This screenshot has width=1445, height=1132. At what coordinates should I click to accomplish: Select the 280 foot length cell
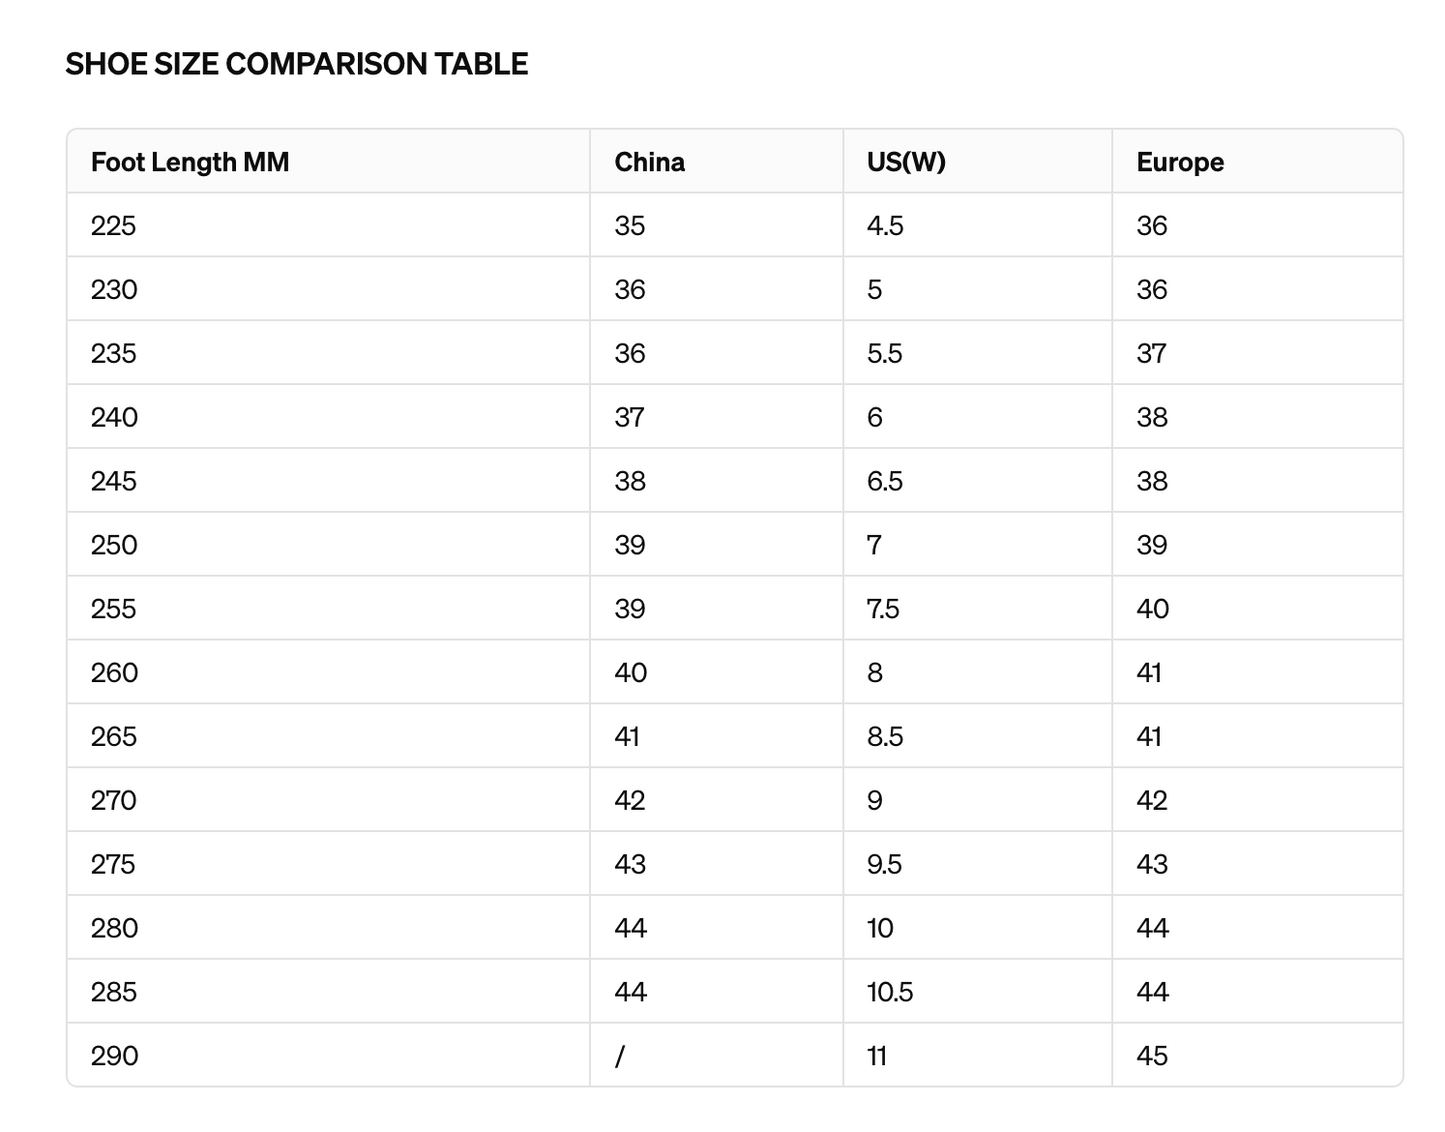(x=328, y=929)
